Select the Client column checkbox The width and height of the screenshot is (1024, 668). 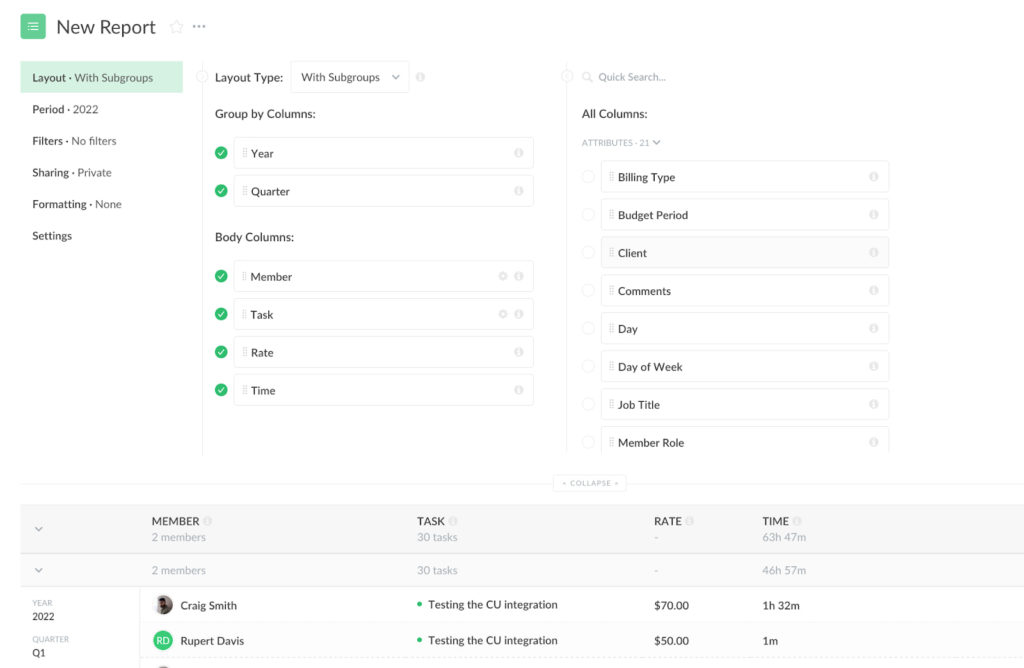point(588,252)
